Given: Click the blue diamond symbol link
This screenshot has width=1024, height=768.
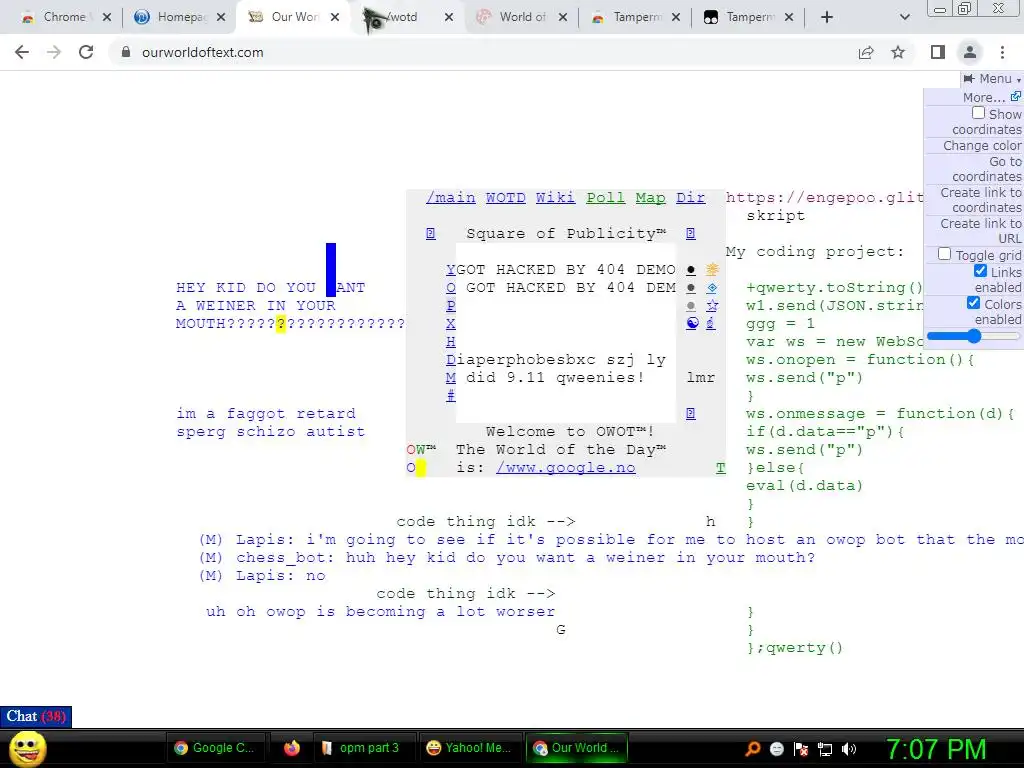Looking at the screenshot, I should click(x=712, y=287).
